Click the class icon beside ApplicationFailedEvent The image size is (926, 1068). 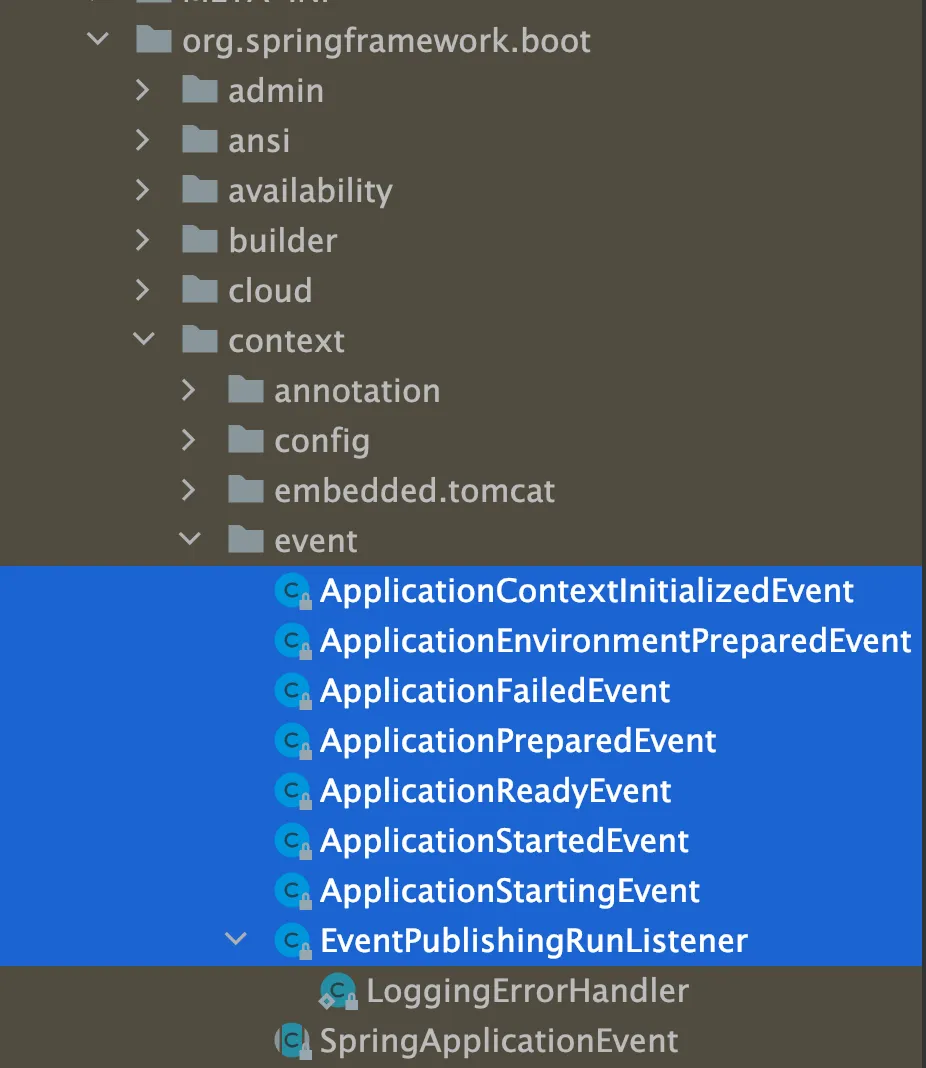[293, 691]
